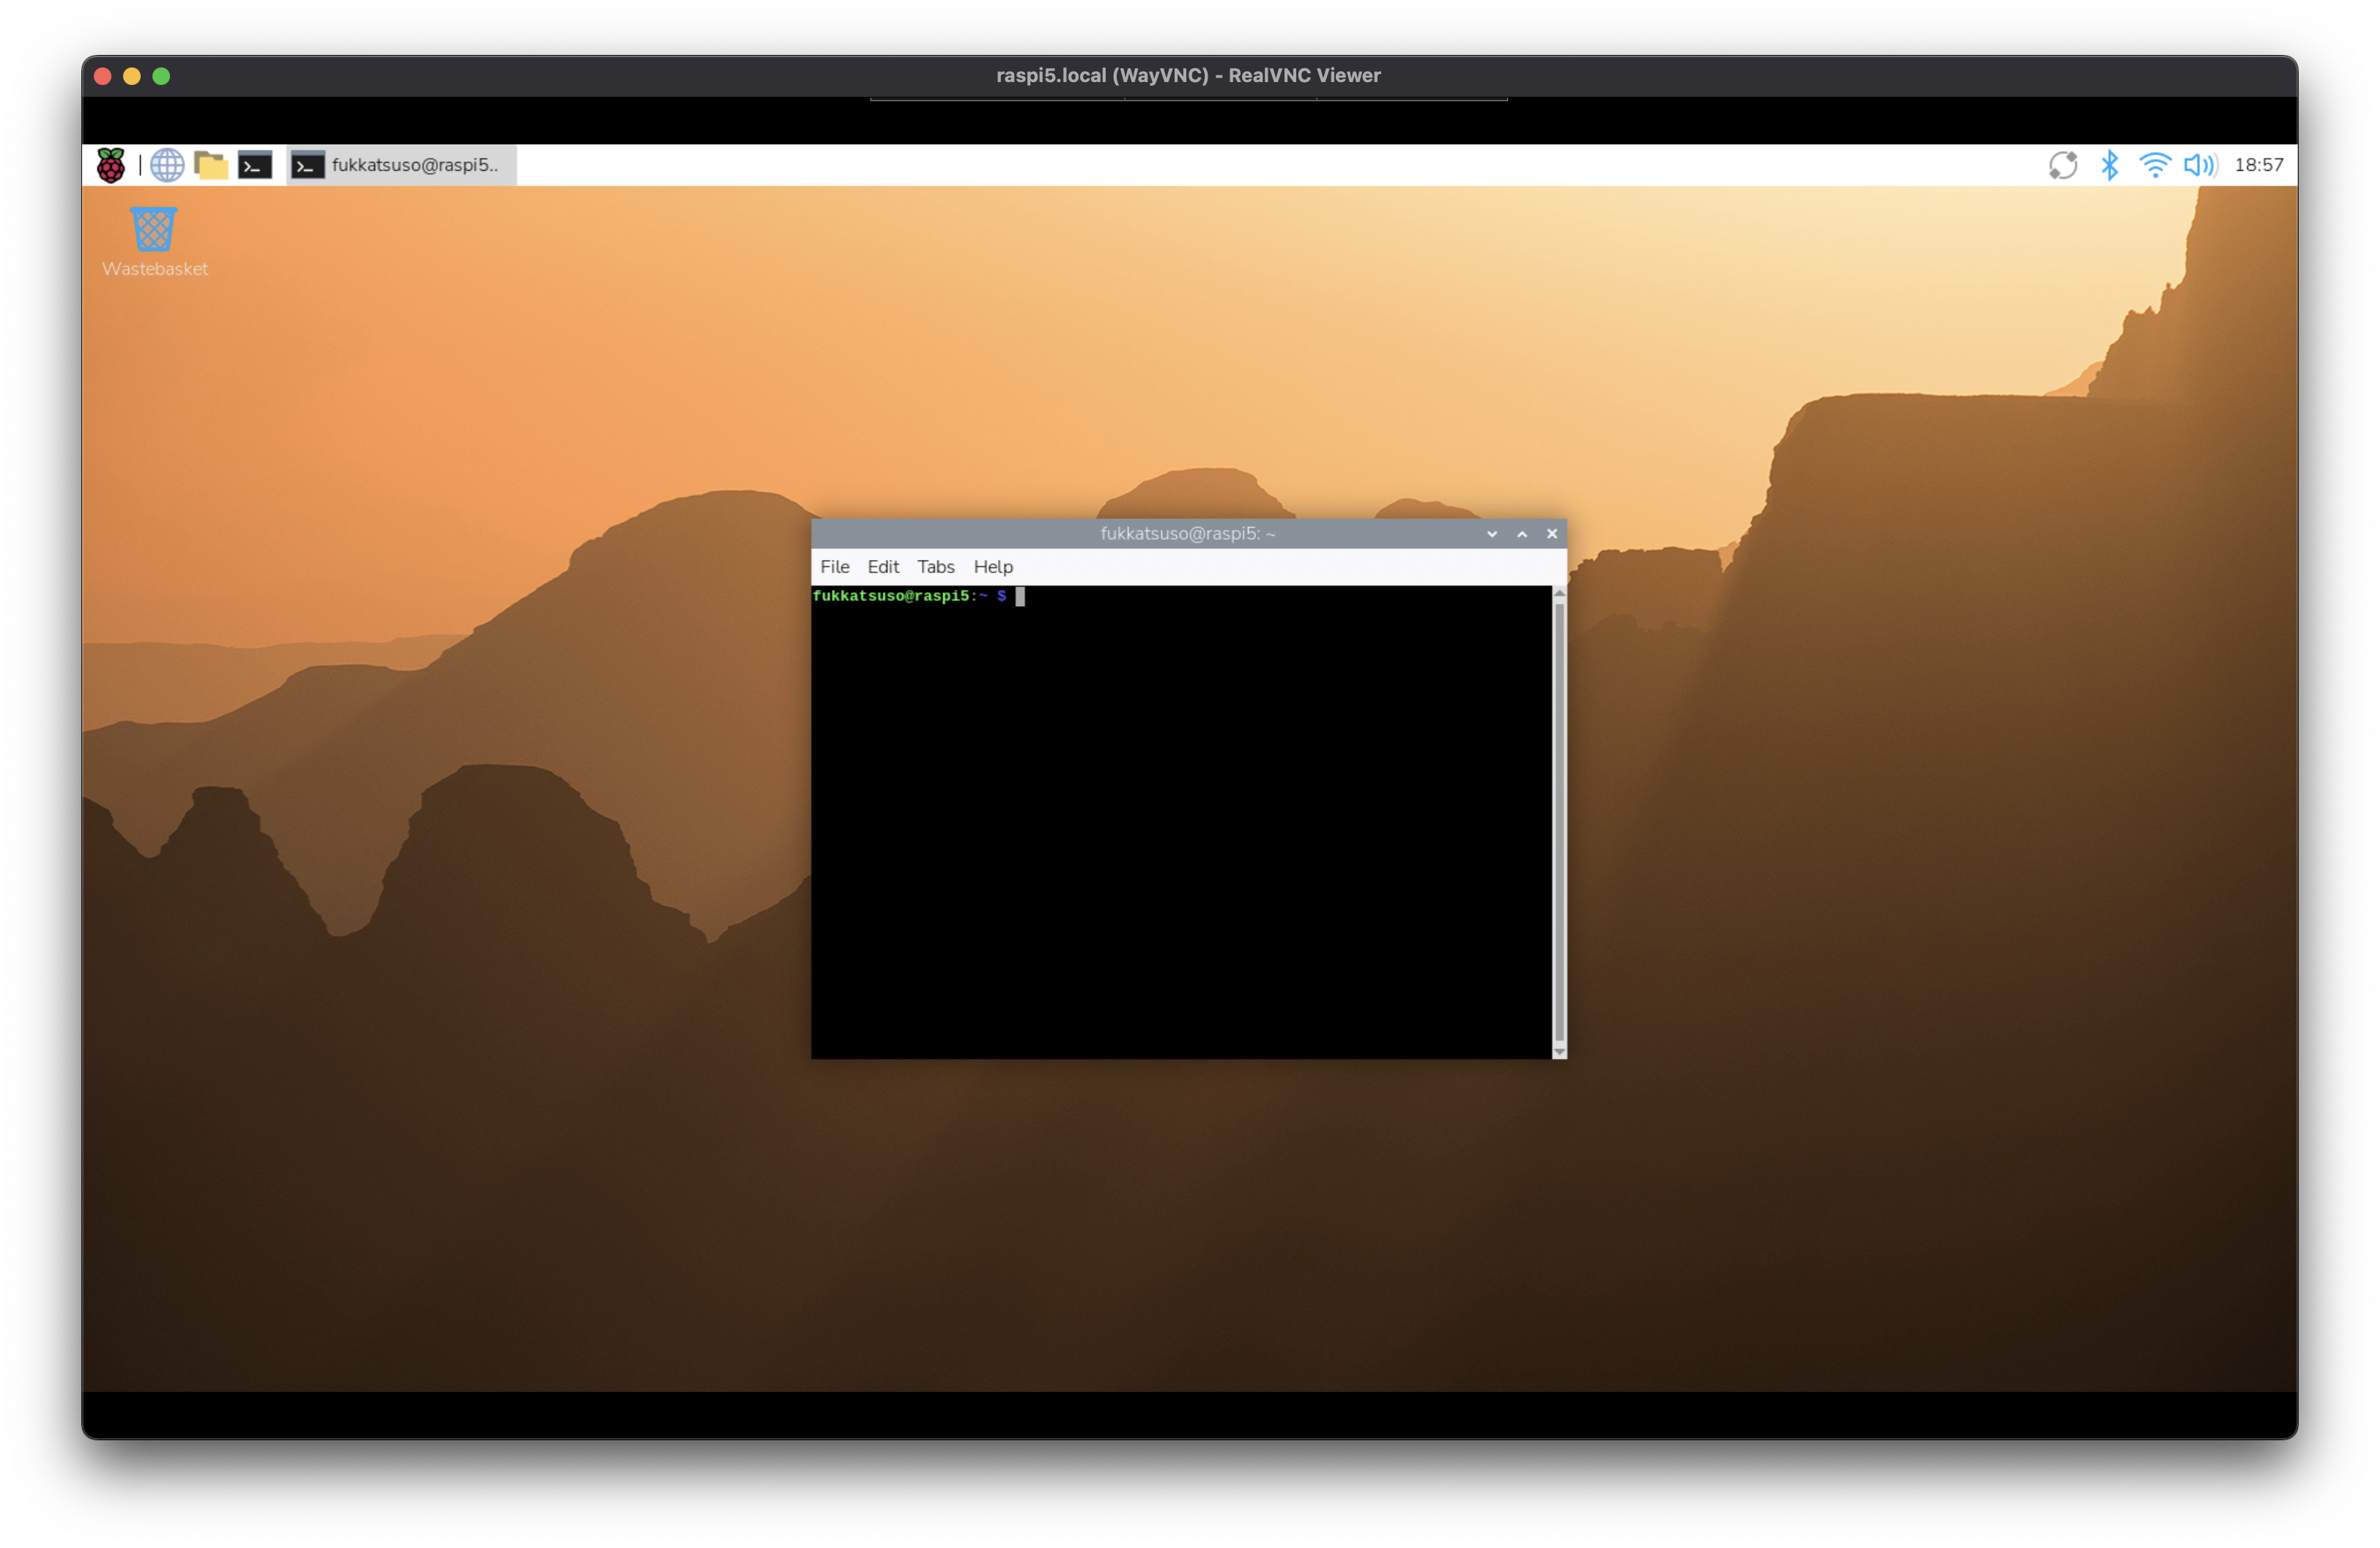The image size is (2380, 1548).
Task: Open the Raspberry Pi applications menu
Action: 111,165
